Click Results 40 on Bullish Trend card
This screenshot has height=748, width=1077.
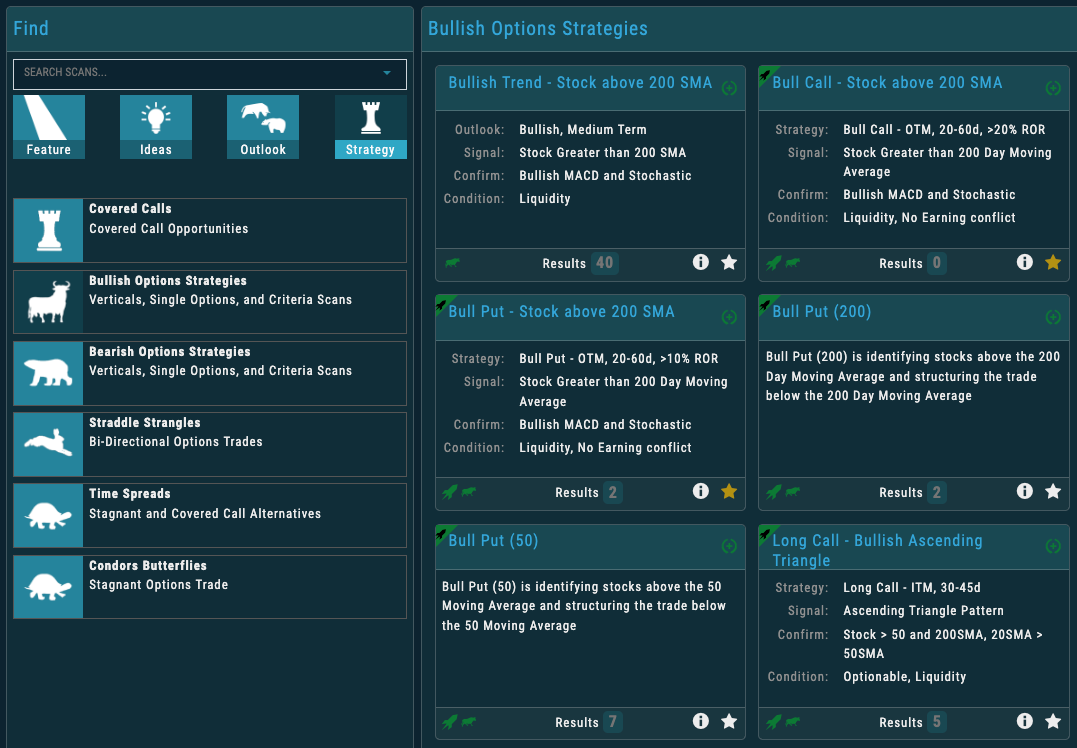[x=604, y=263]
